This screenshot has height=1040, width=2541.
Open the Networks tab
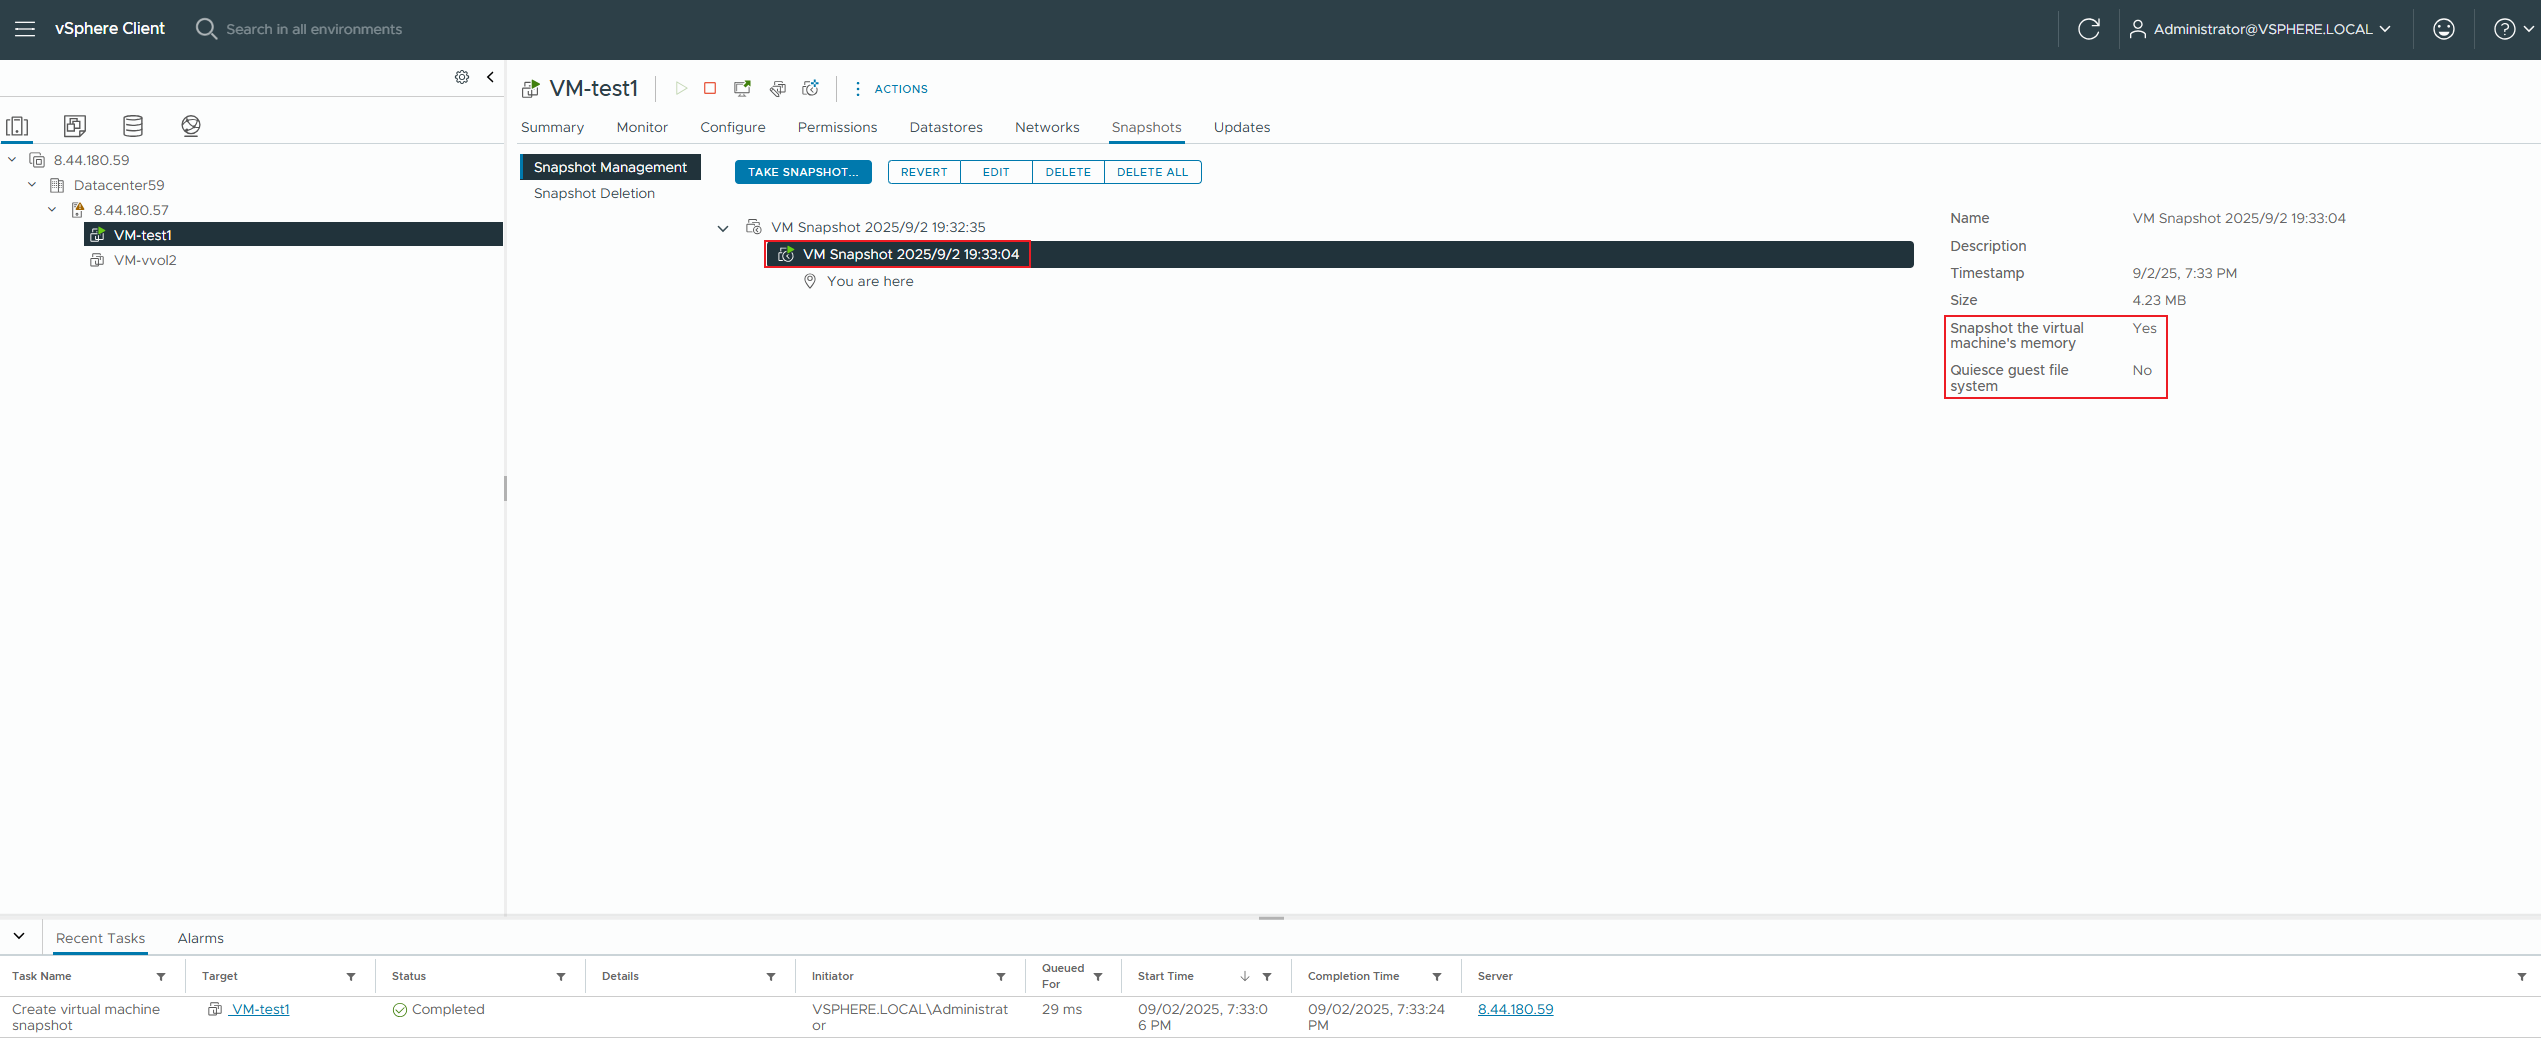pyautogui.click(x=1047, y=127)
